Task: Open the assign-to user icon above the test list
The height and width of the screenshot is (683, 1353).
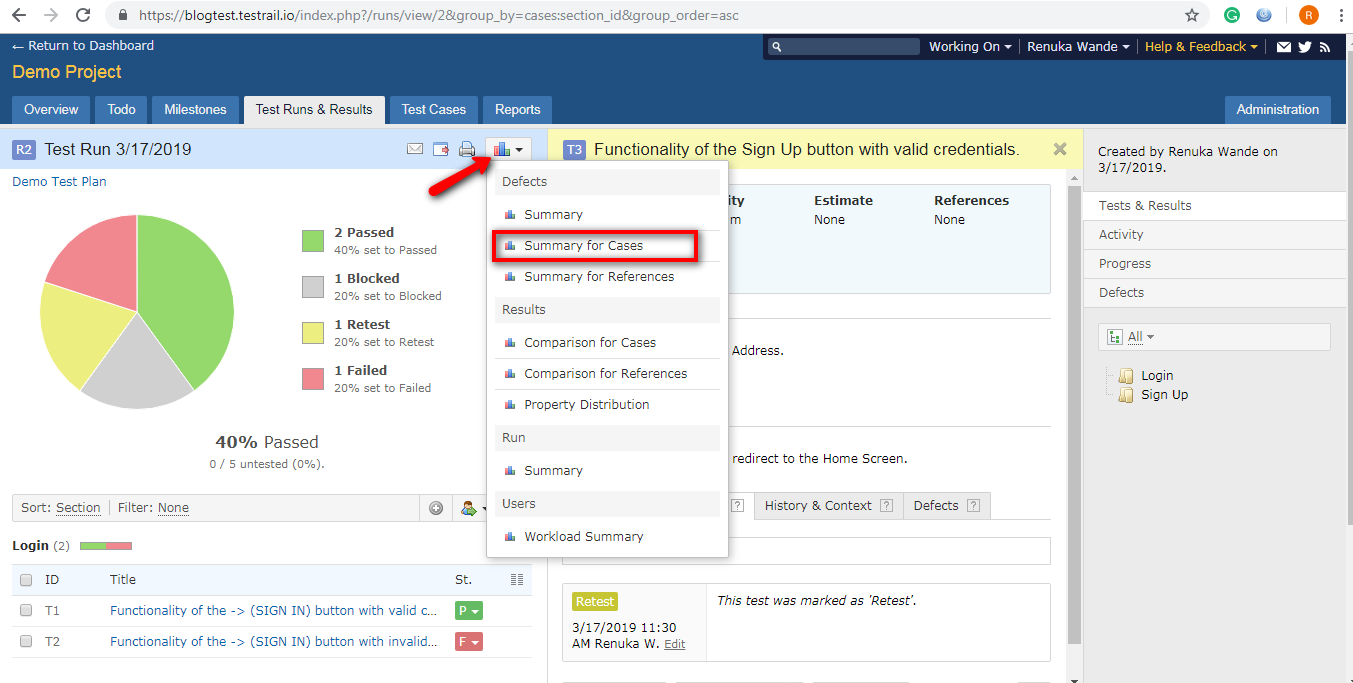Action: 469,508
